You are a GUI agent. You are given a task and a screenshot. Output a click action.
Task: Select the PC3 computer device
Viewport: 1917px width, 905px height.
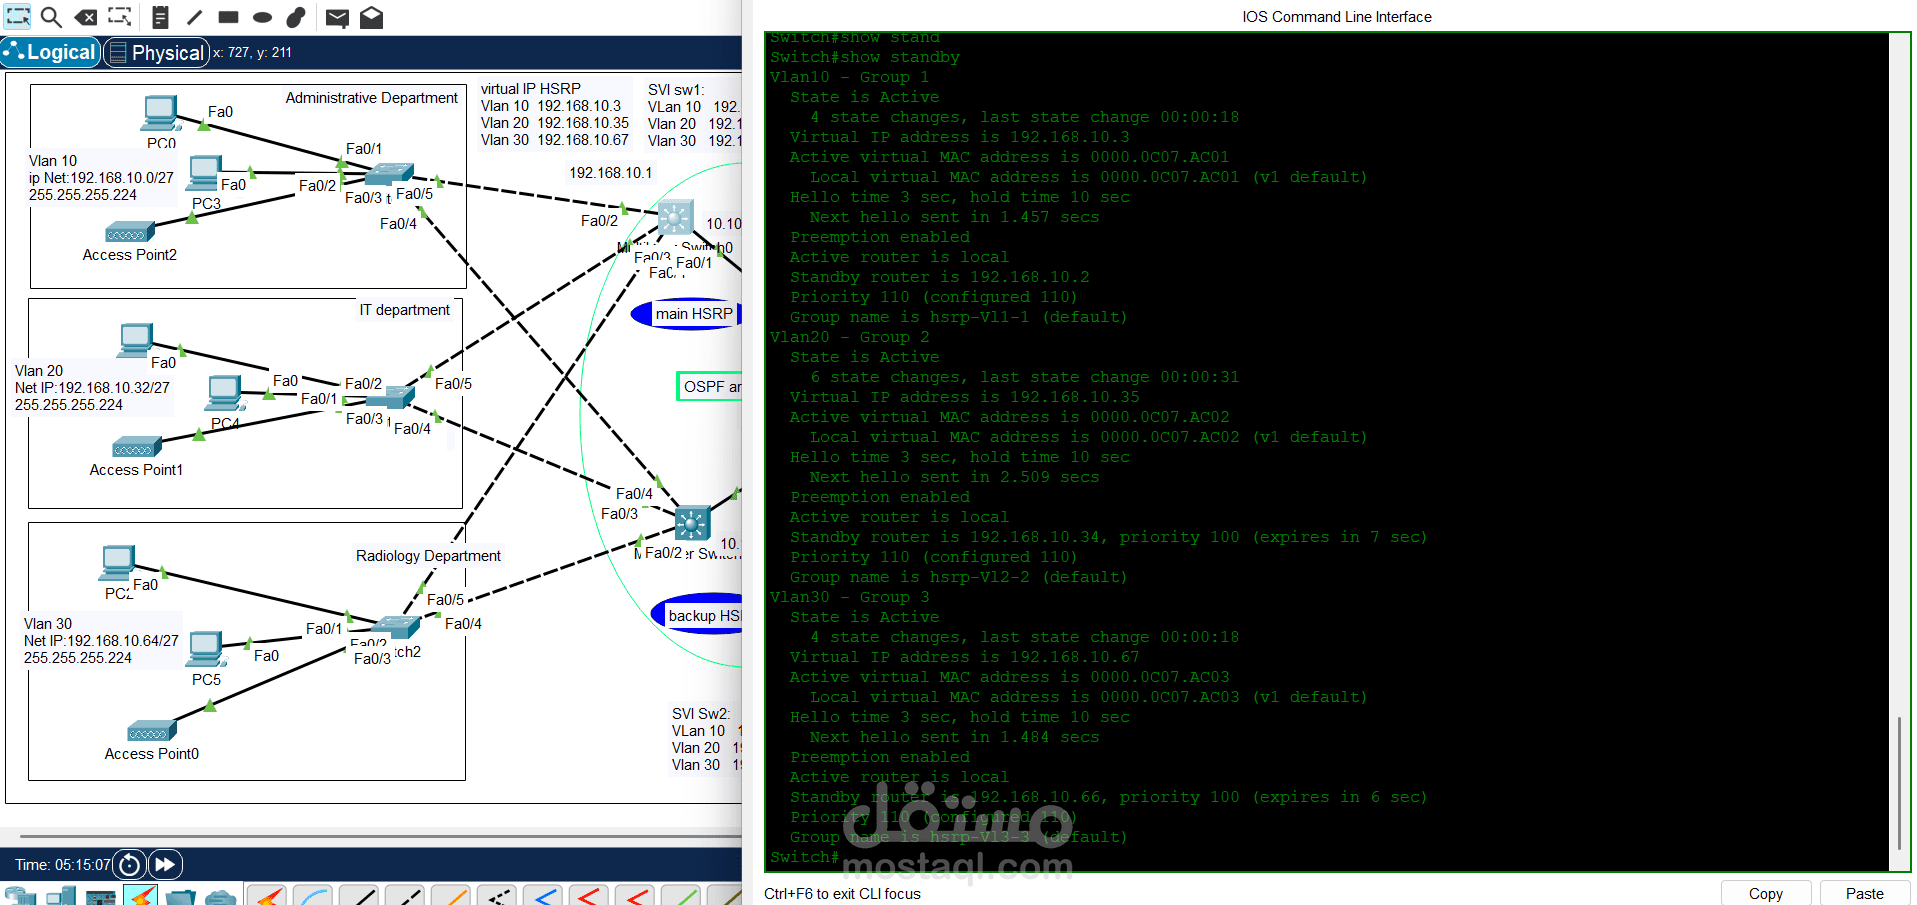tap(205, 174)
